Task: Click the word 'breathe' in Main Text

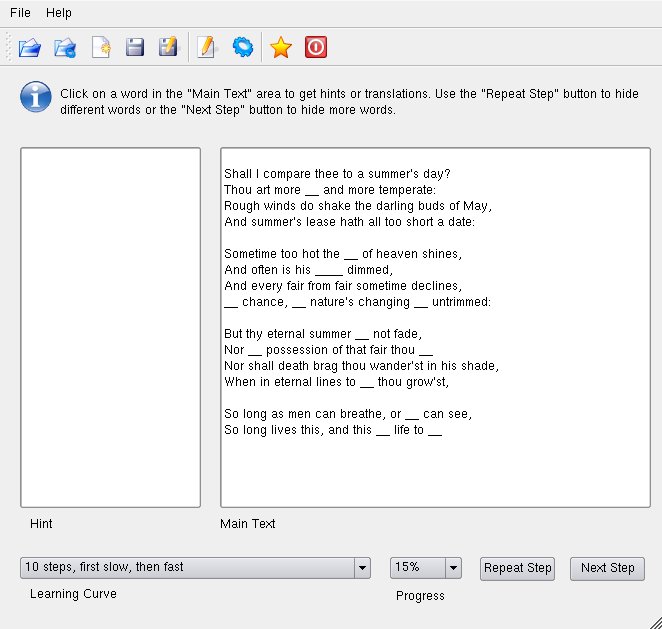Action: [361, 414]
